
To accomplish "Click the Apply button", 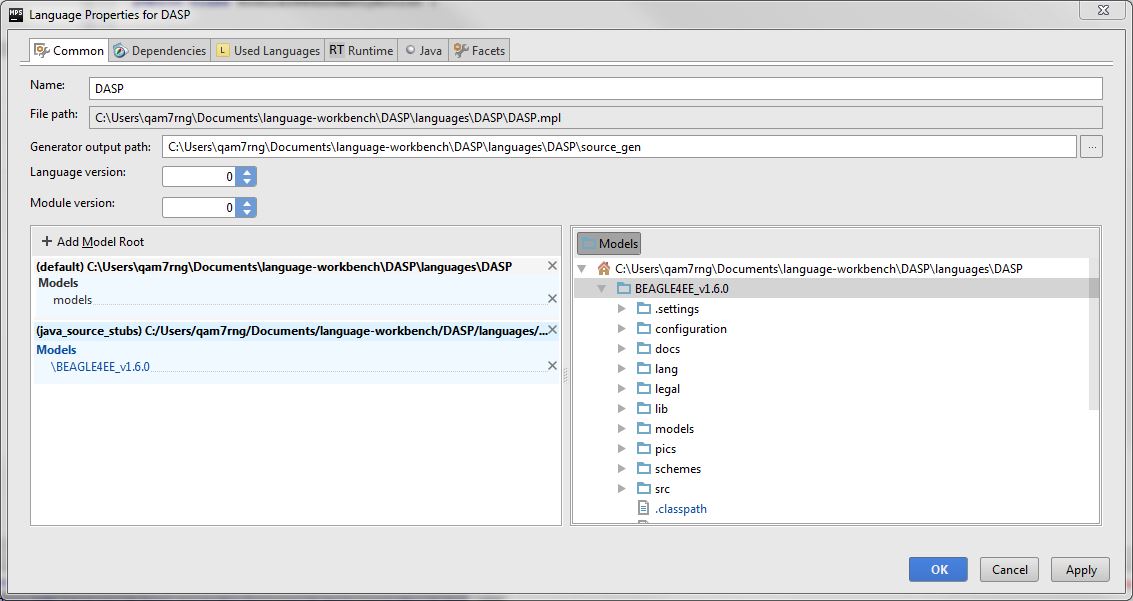I will pyautogui.click(x=1080, y=569).
